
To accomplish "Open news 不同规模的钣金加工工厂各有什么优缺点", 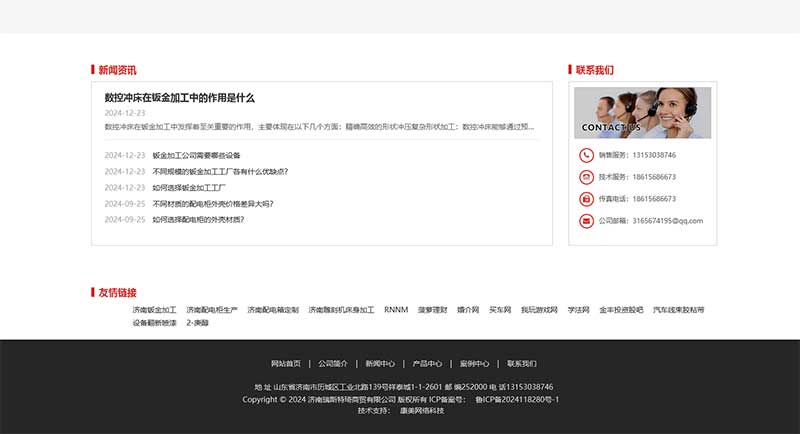I will [x=220, y=172].
